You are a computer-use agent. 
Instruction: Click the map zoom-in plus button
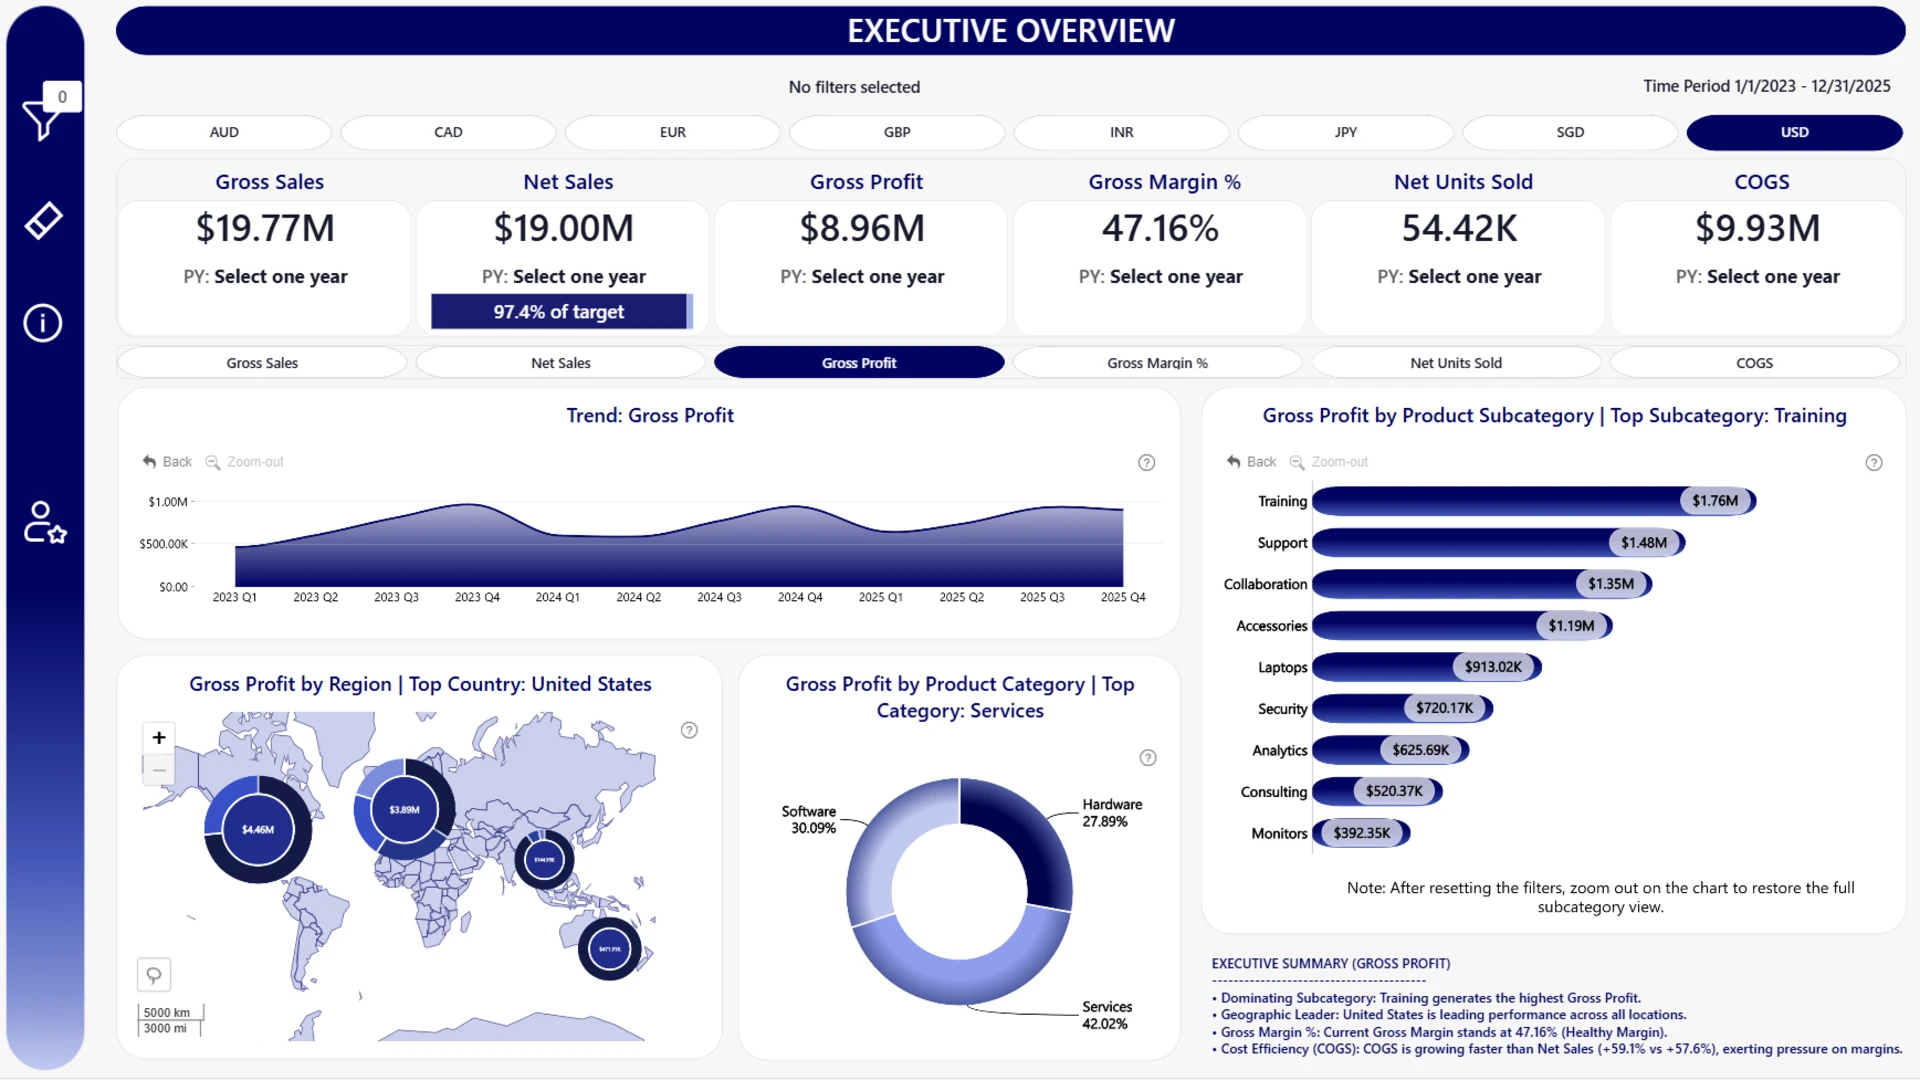pos(159,738)
